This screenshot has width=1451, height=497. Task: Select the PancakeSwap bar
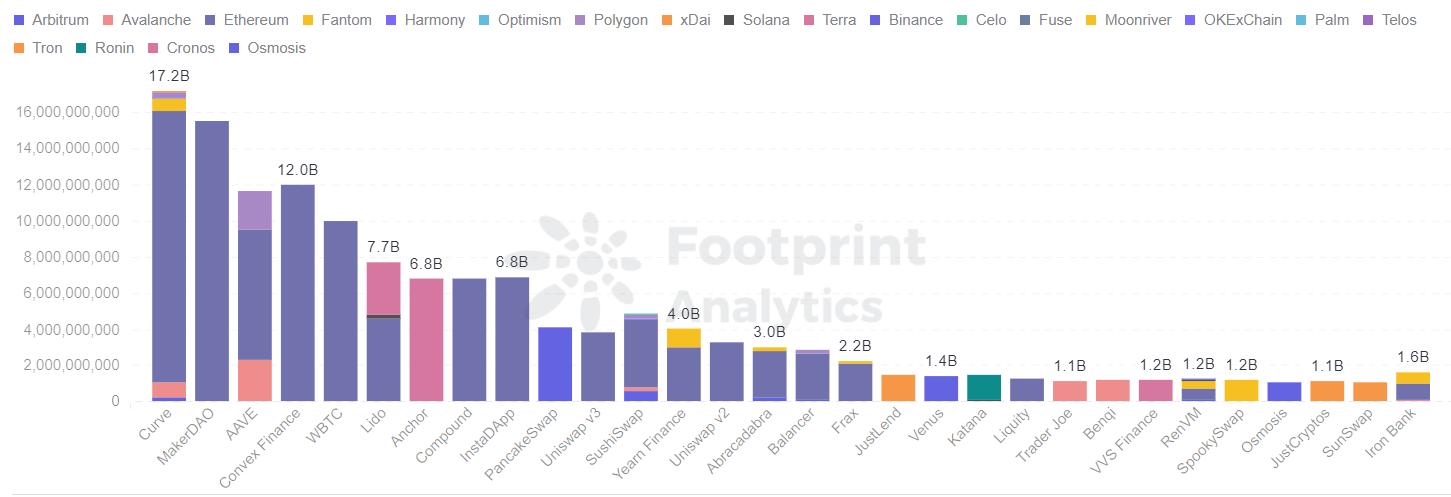555,364
